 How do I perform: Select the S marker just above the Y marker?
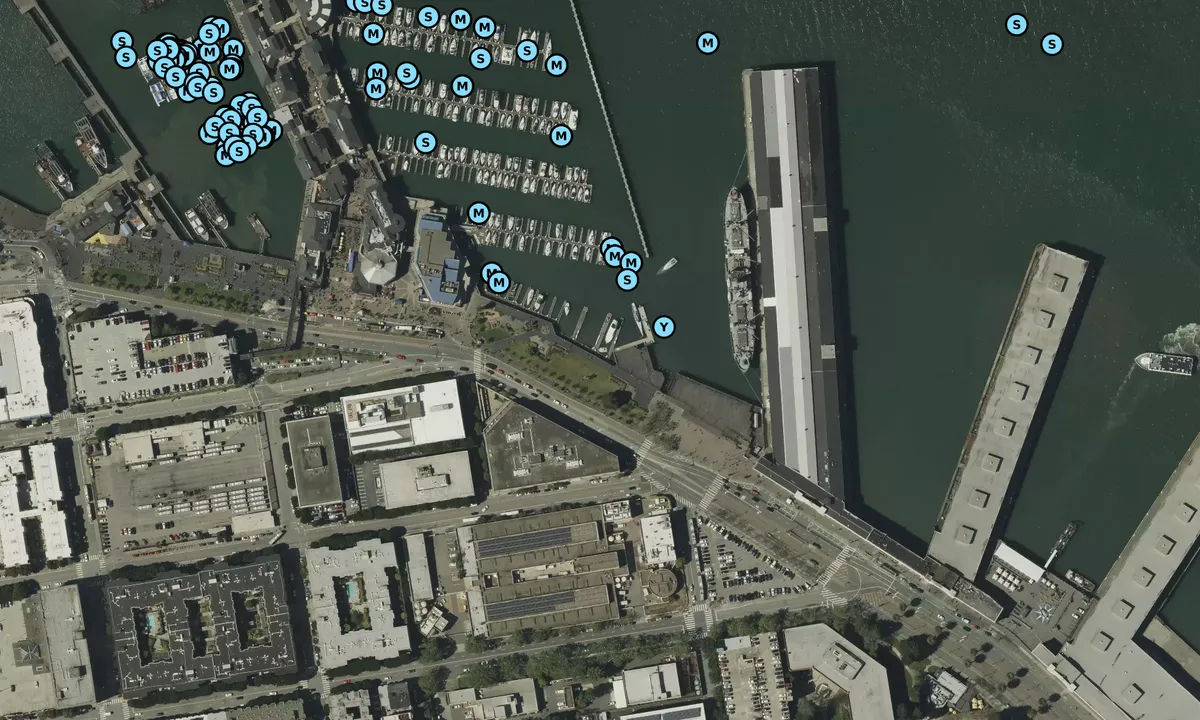coord(627,280)
